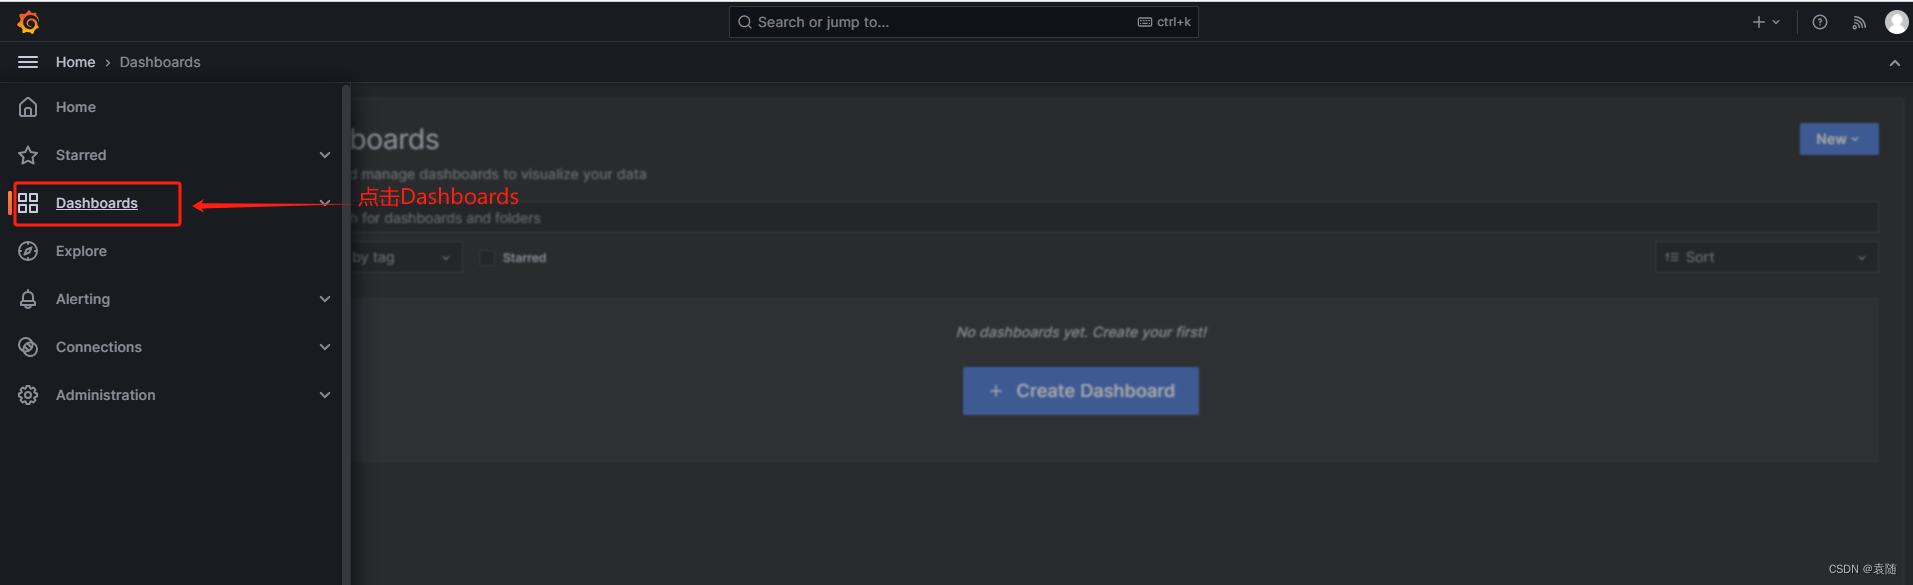
Task: Click the Grafana logo icon
Action: pyautogui.click(x=28, y=22)
